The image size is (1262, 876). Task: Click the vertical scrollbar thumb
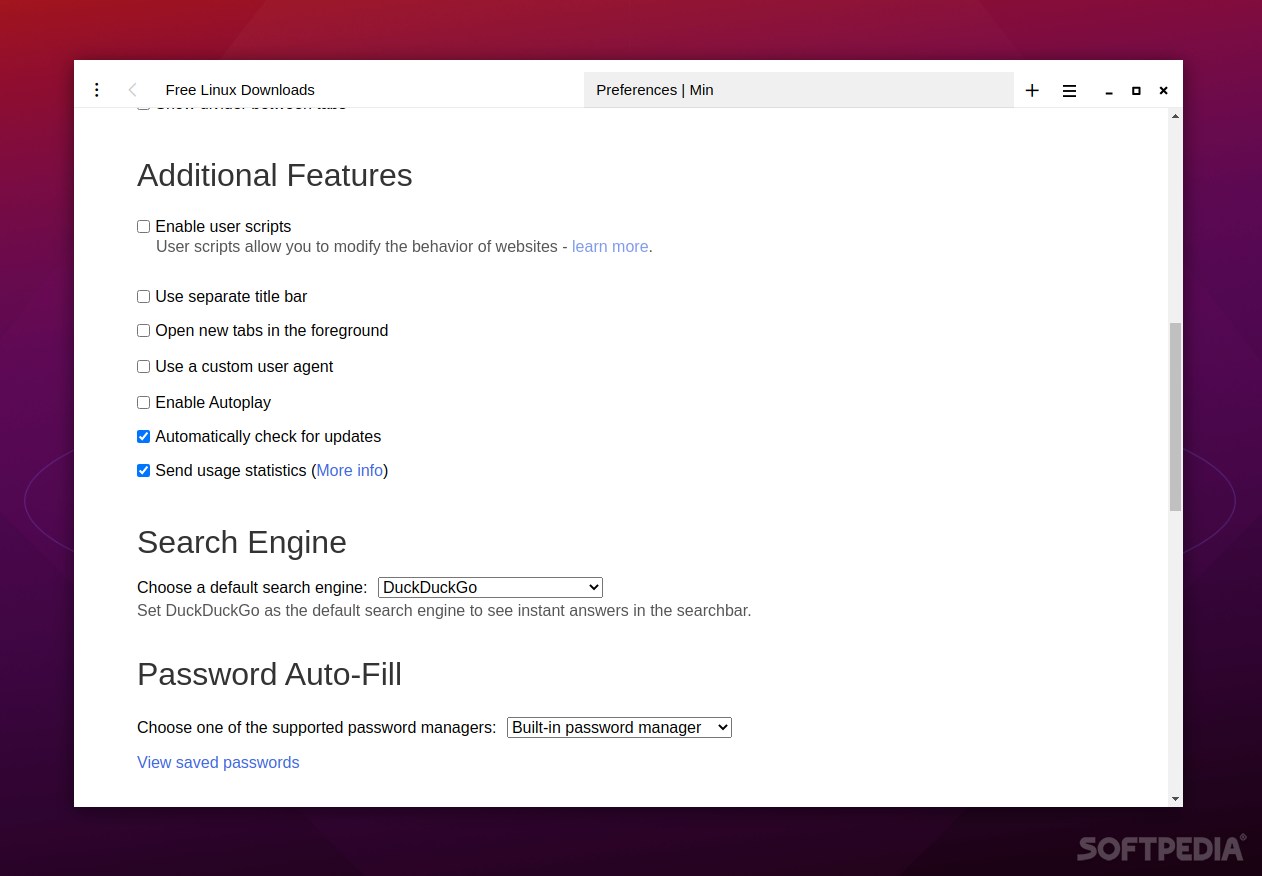(1175, 417)
